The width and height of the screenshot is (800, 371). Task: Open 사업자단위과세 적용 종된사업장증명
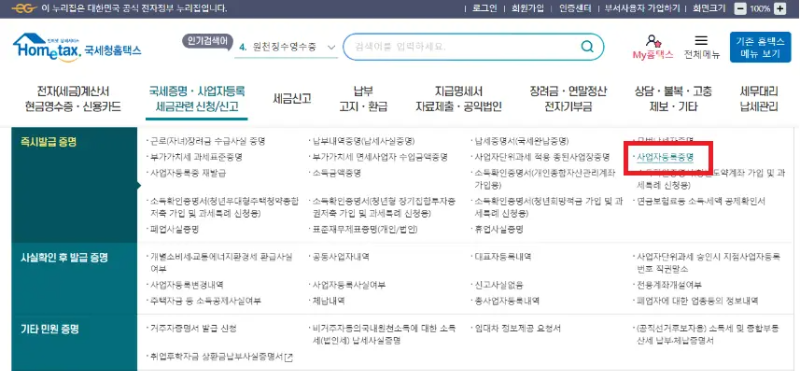click(542, 157)
